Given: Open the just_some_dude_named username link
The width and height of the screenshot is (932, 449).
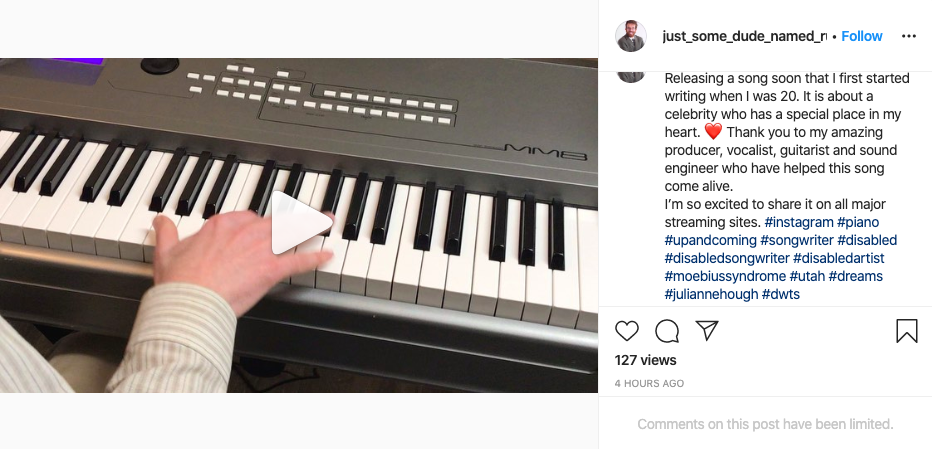Looking at the screenshot, I should [x=745, y=36].
